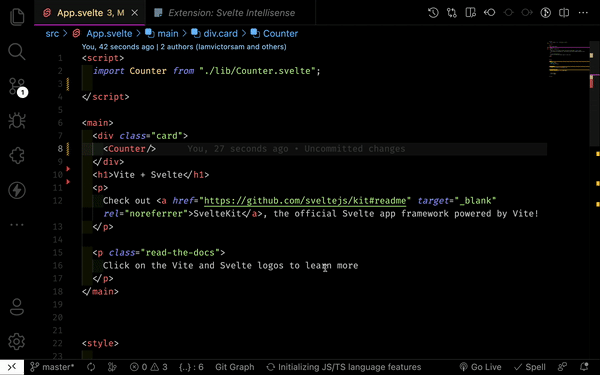This screenshot has height=375, width=600.
Task: Open Git Graph from status bar
Action: 235,367
